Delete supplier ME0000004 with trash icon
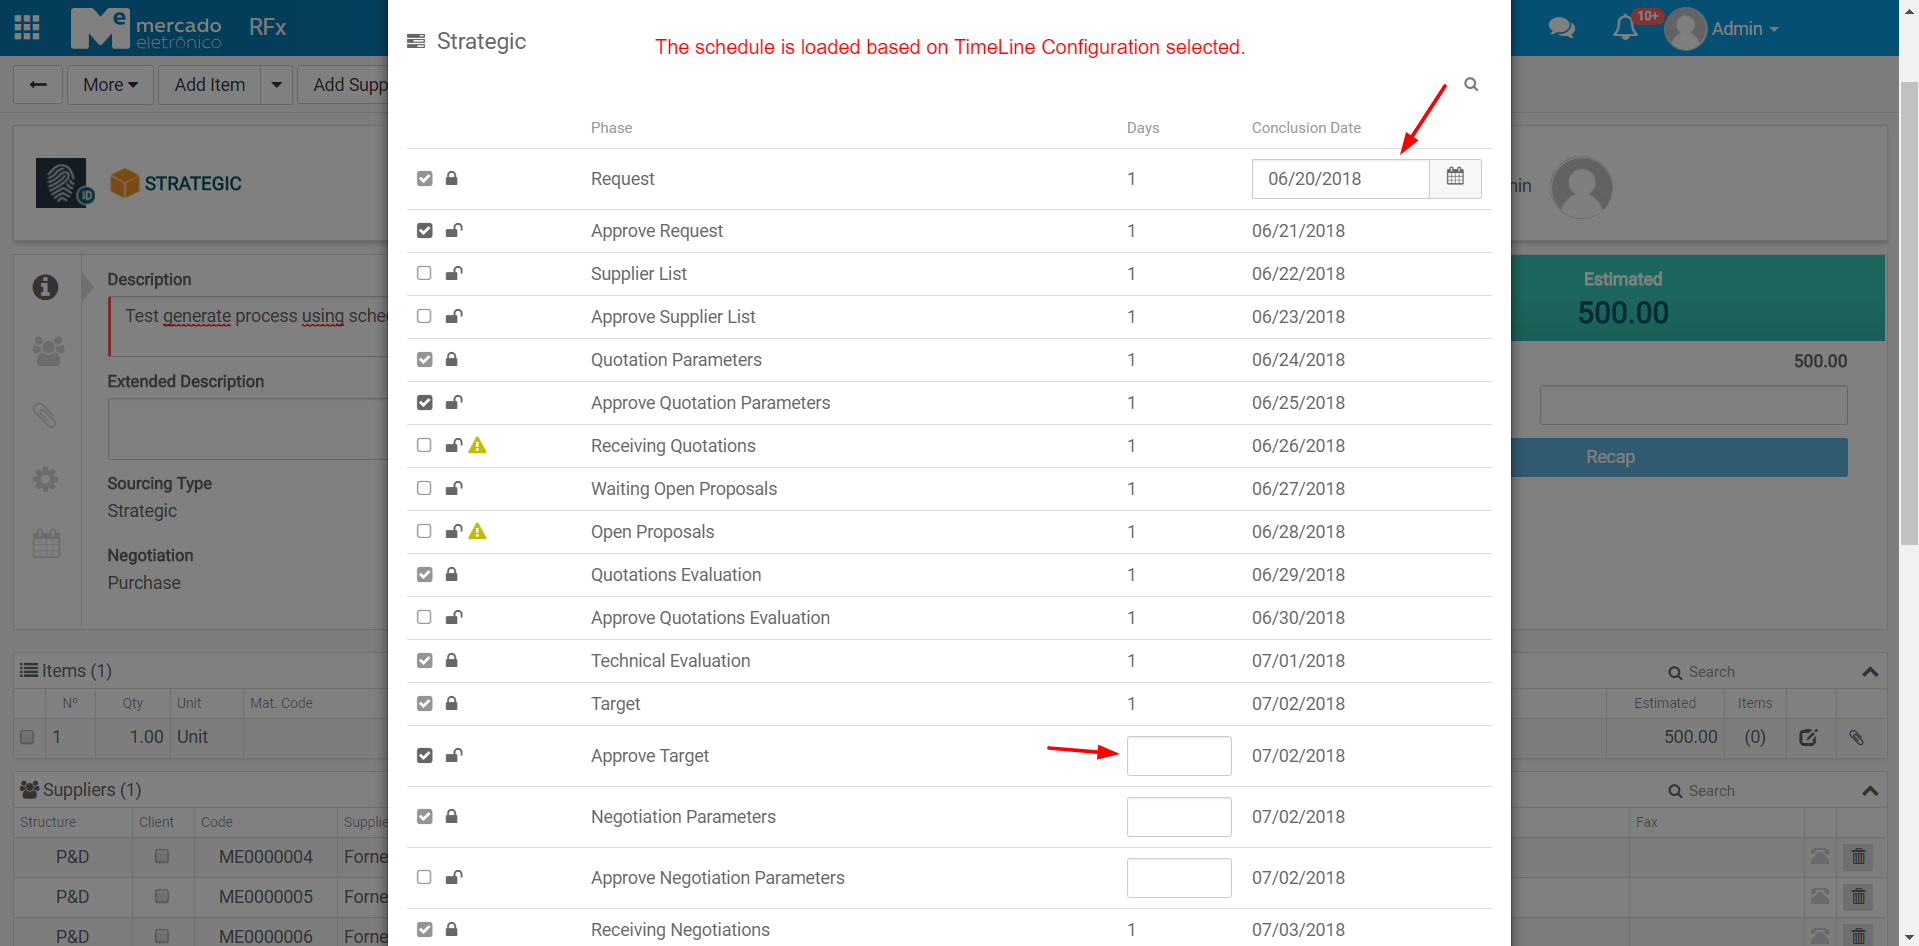1919x946 pixels. (x=1858, y=857)
